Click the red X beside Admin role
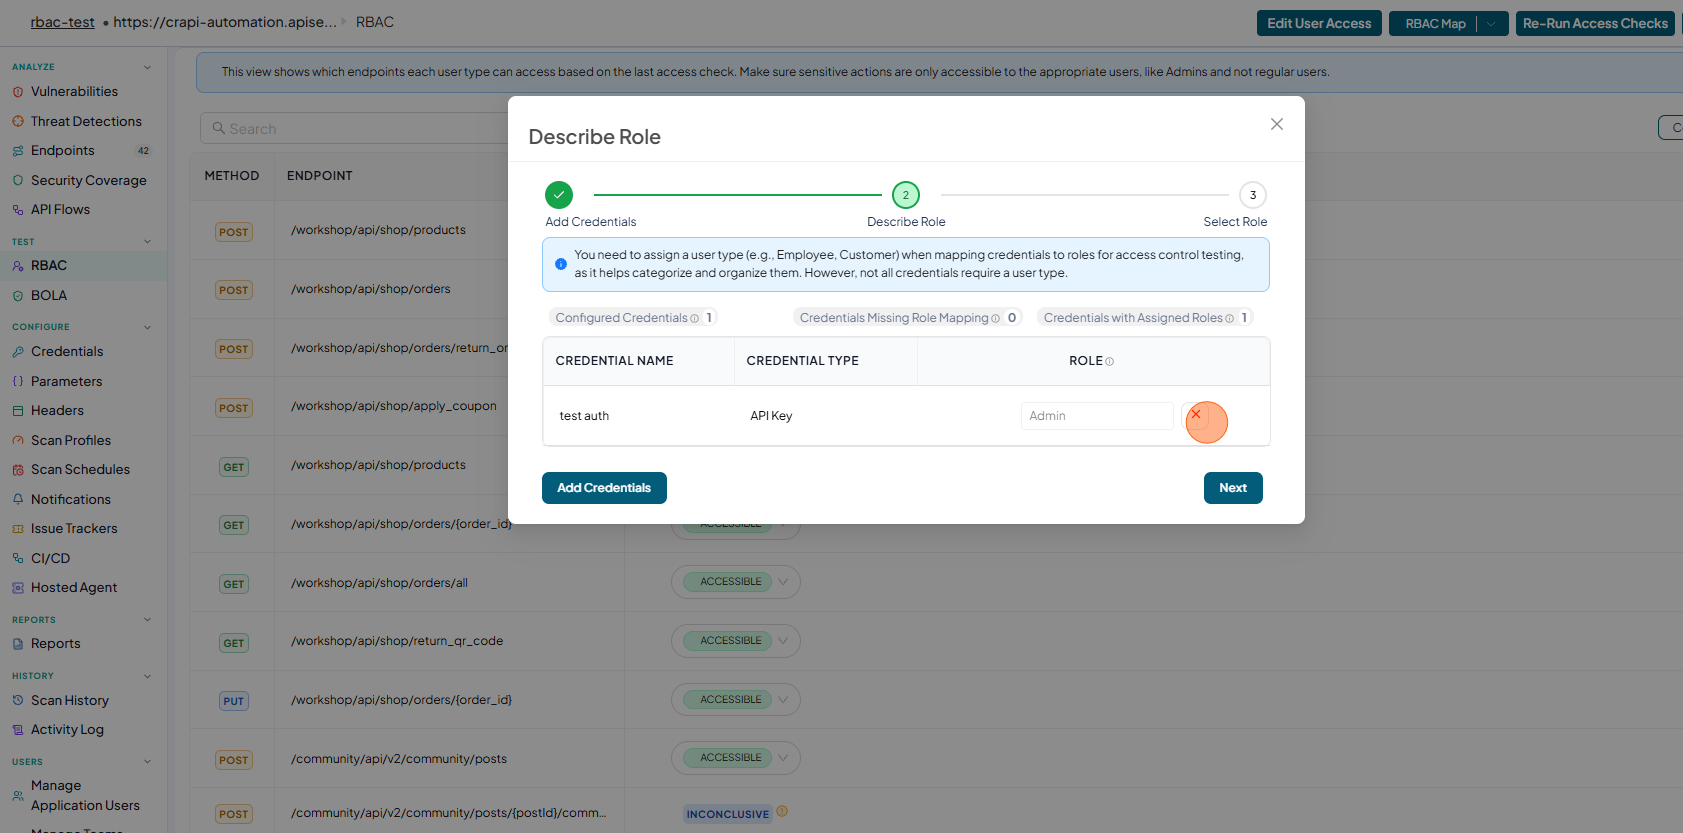 pyautogui.click(x=1196, y=414)
